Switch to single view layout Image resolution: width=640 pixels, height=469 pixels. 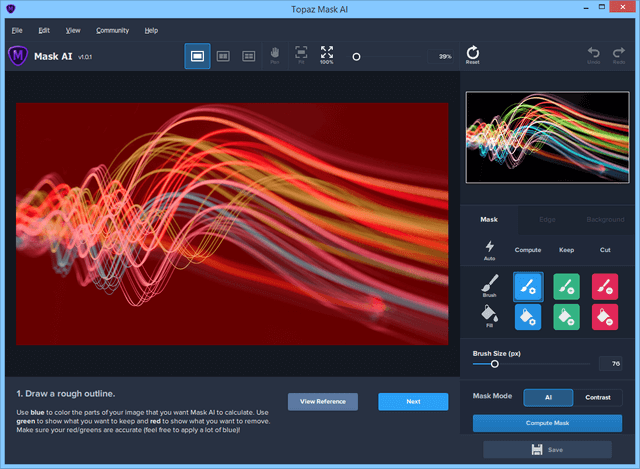coord(197,57)
